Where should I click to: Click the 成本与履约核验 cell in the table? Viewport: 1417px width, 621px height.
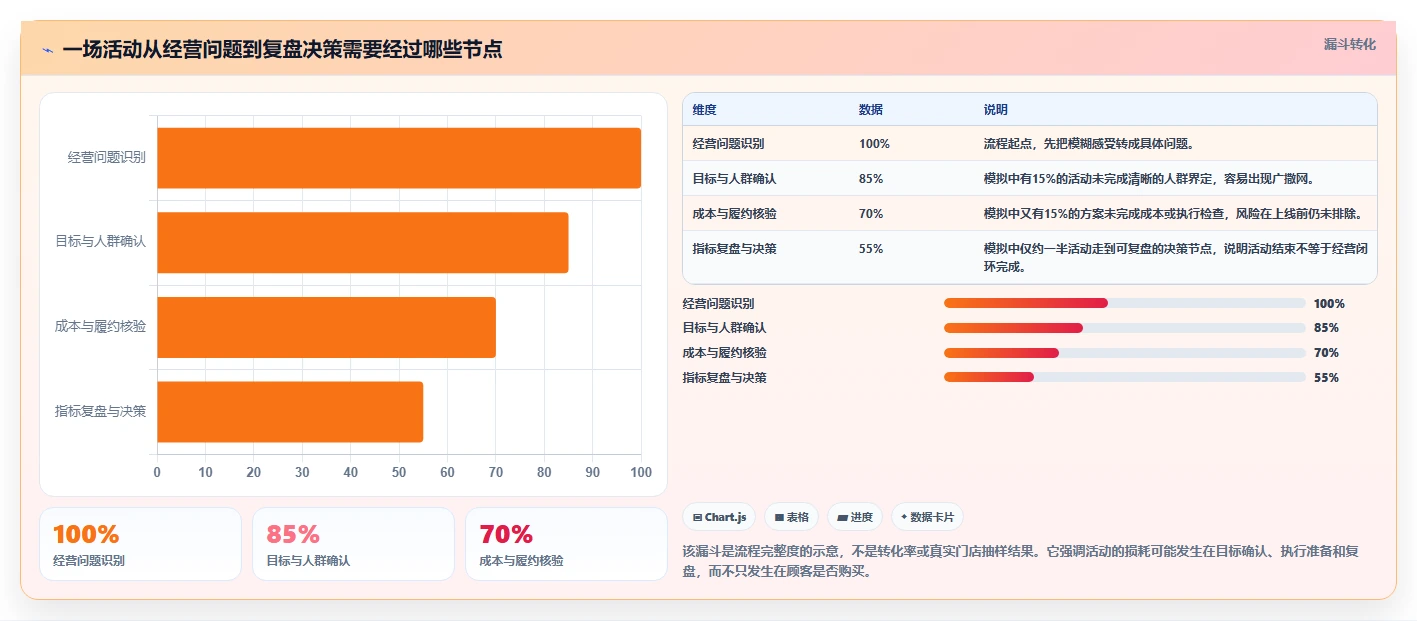click(735, 214)
